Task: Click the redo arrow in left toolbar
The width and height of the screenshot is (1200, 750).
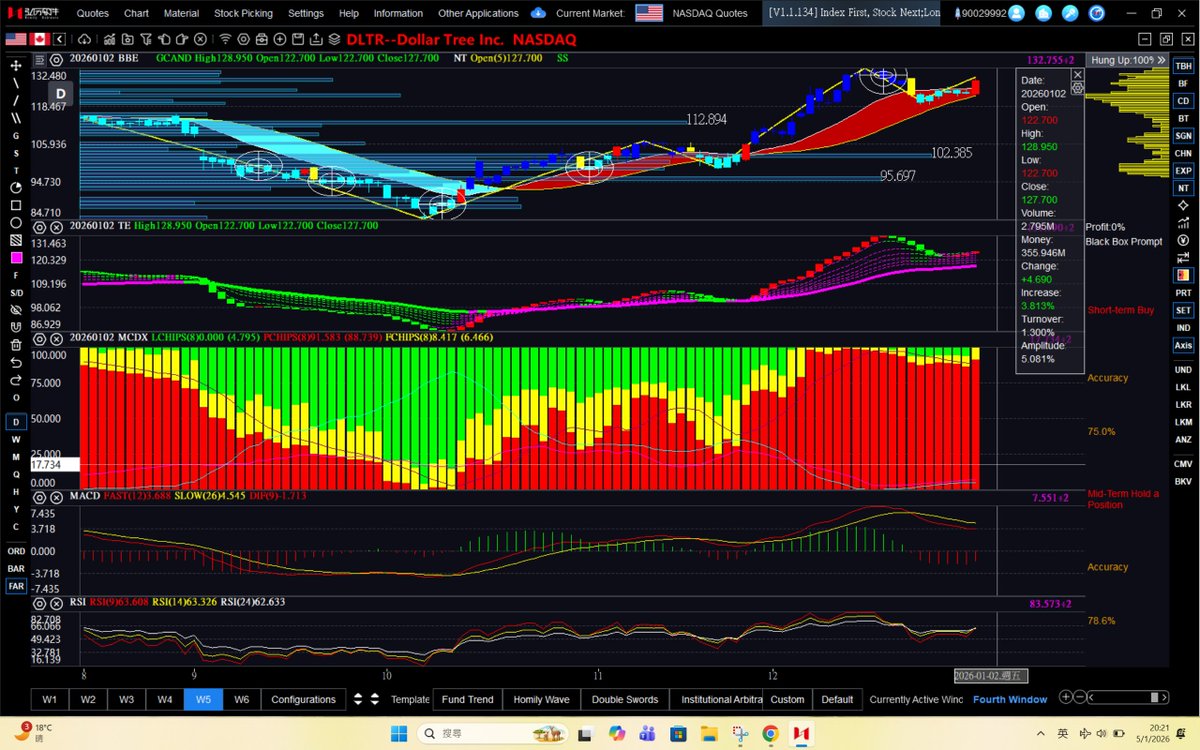Action: click(x=15, y=381)
